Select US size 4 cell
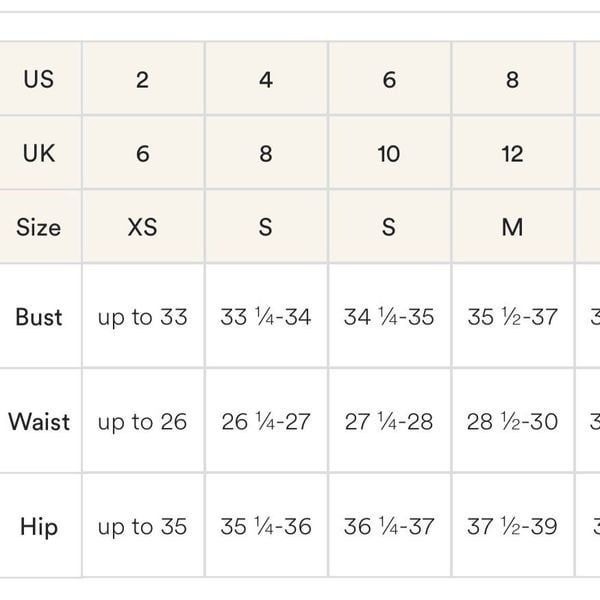 [267, 78]
